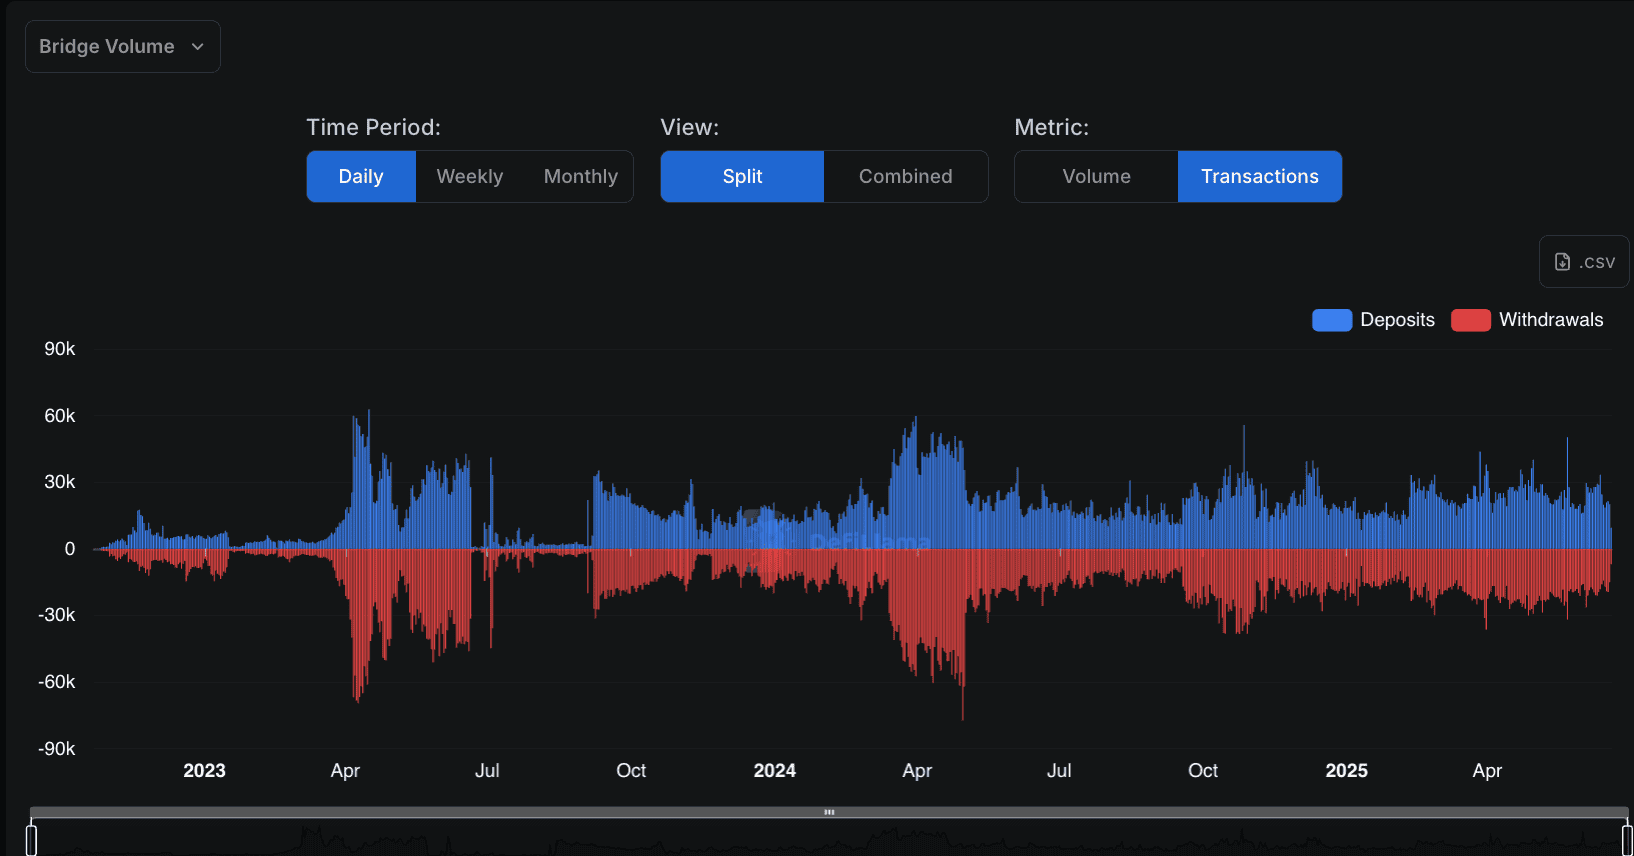Switch the view to Combined
Screen dimensions: 1634x856
pos(905,177)
